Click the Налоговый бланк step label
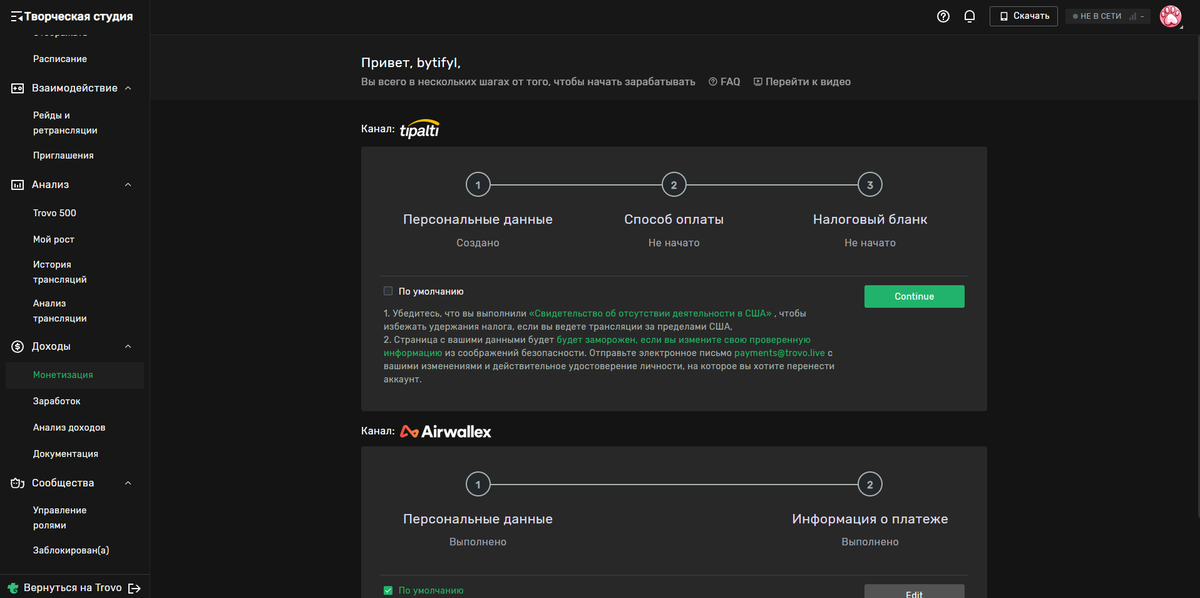 click(870, 220)
